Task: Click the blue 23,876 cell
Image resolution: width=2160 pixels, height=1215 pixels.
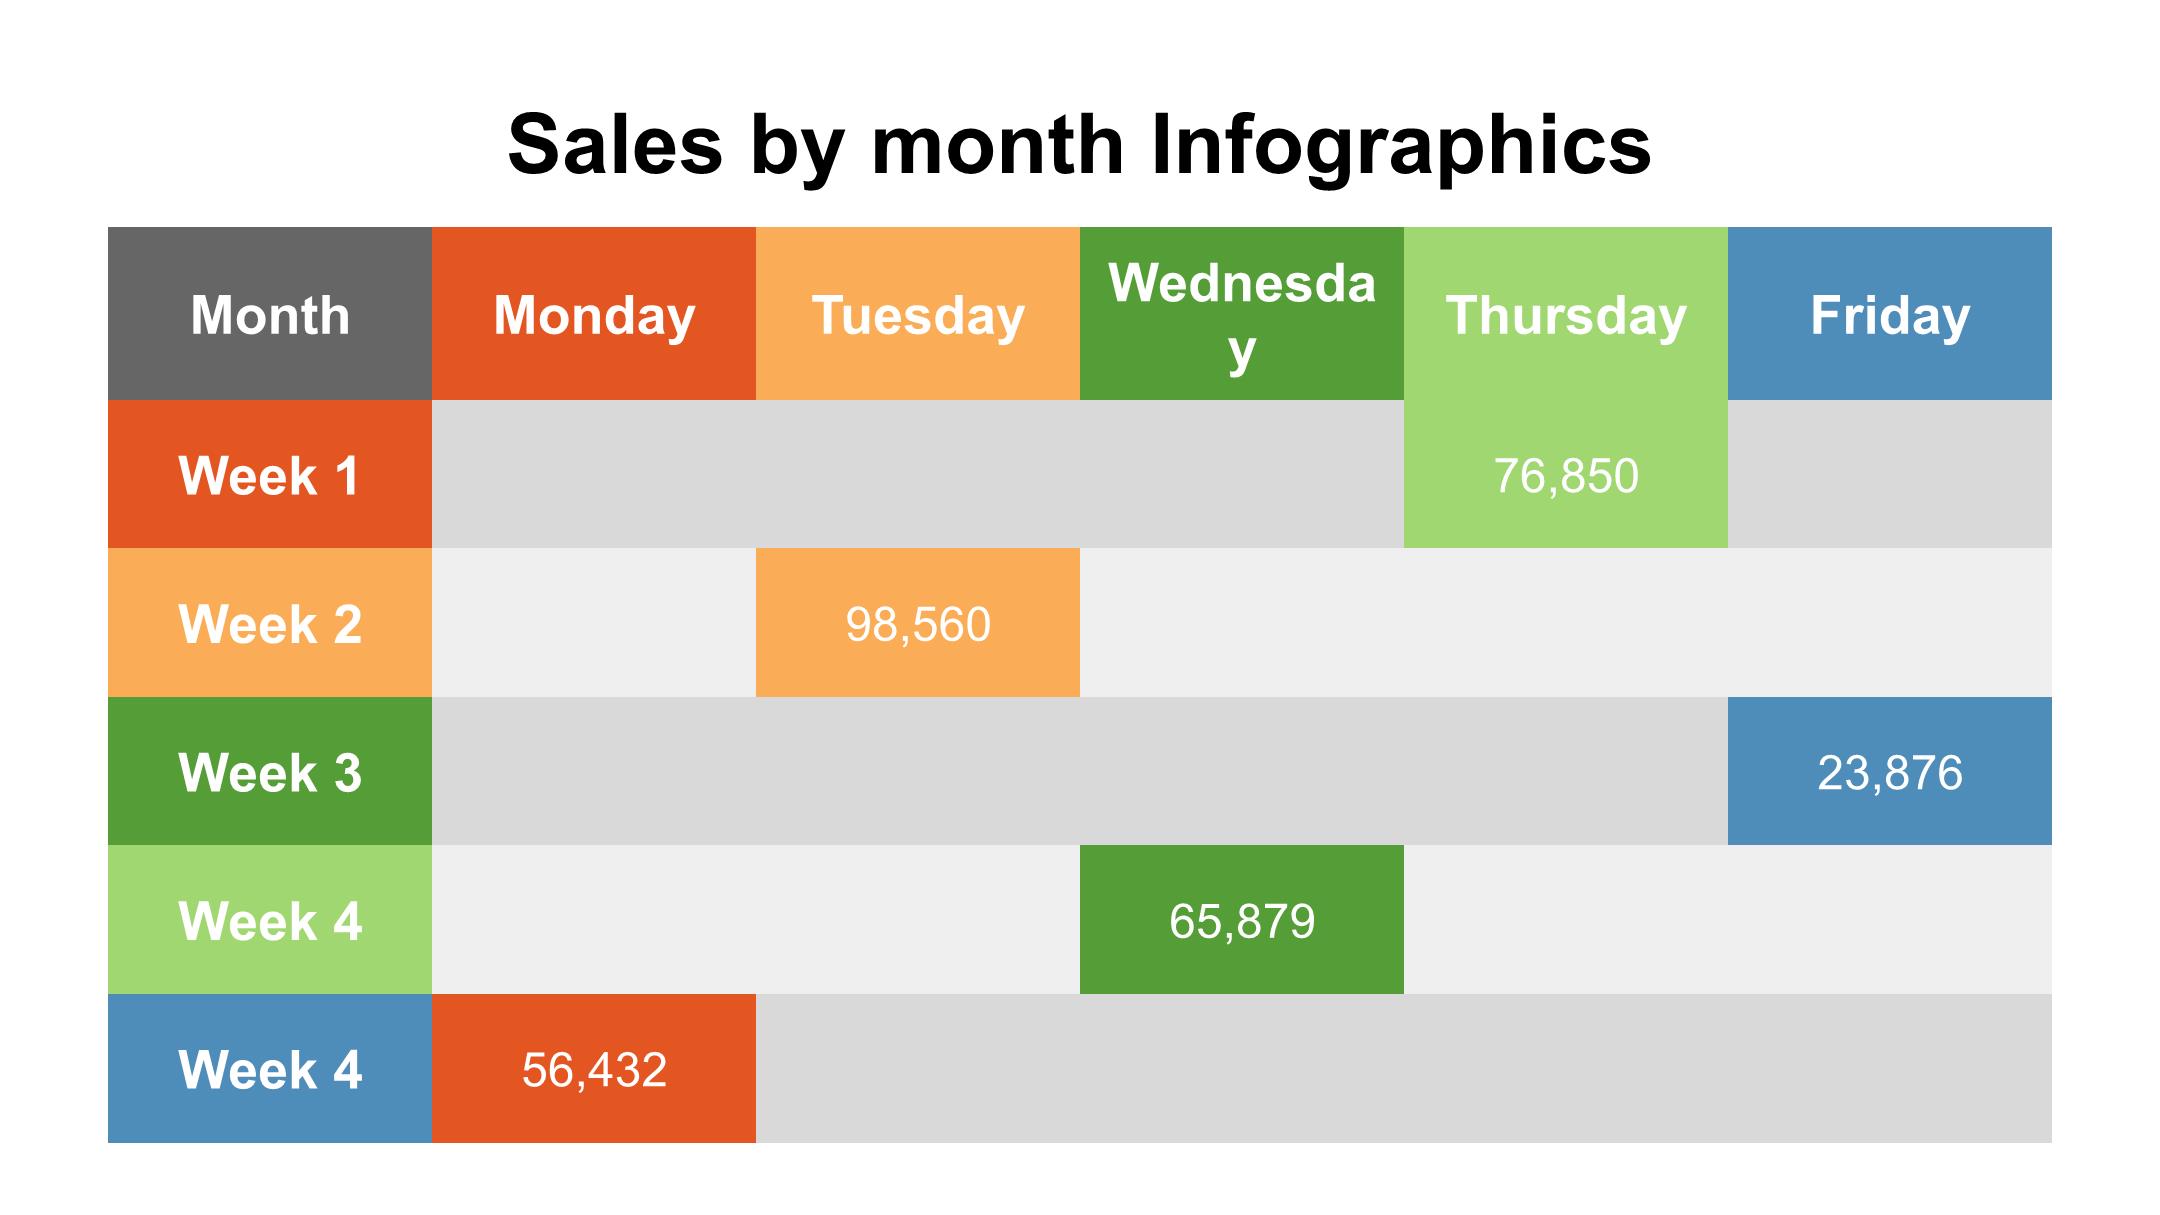Action: (1890, 772)
